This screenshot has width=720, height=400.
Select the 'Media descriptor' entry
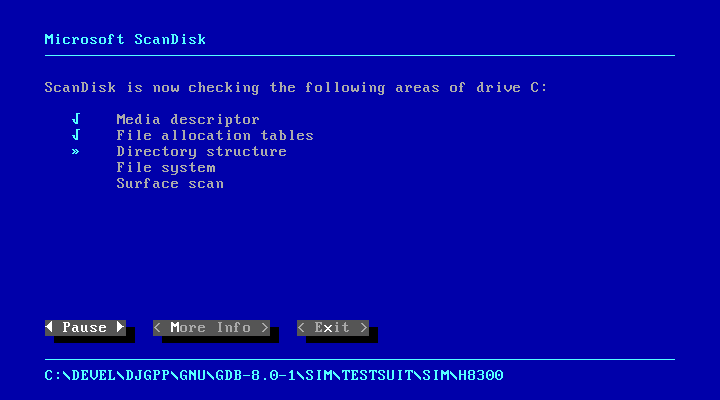(x=188, y=119)
